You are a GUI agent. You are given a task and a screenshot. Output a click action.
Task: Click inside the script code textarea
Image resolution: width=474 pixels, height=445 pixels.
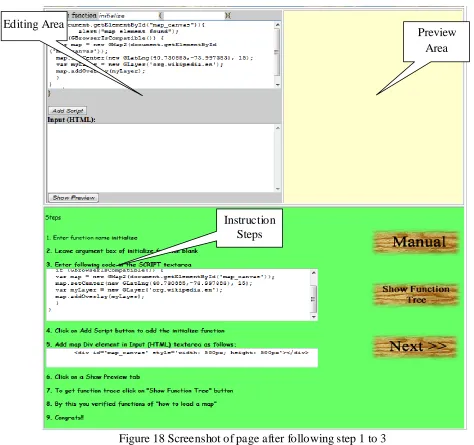tap(161, 55)
